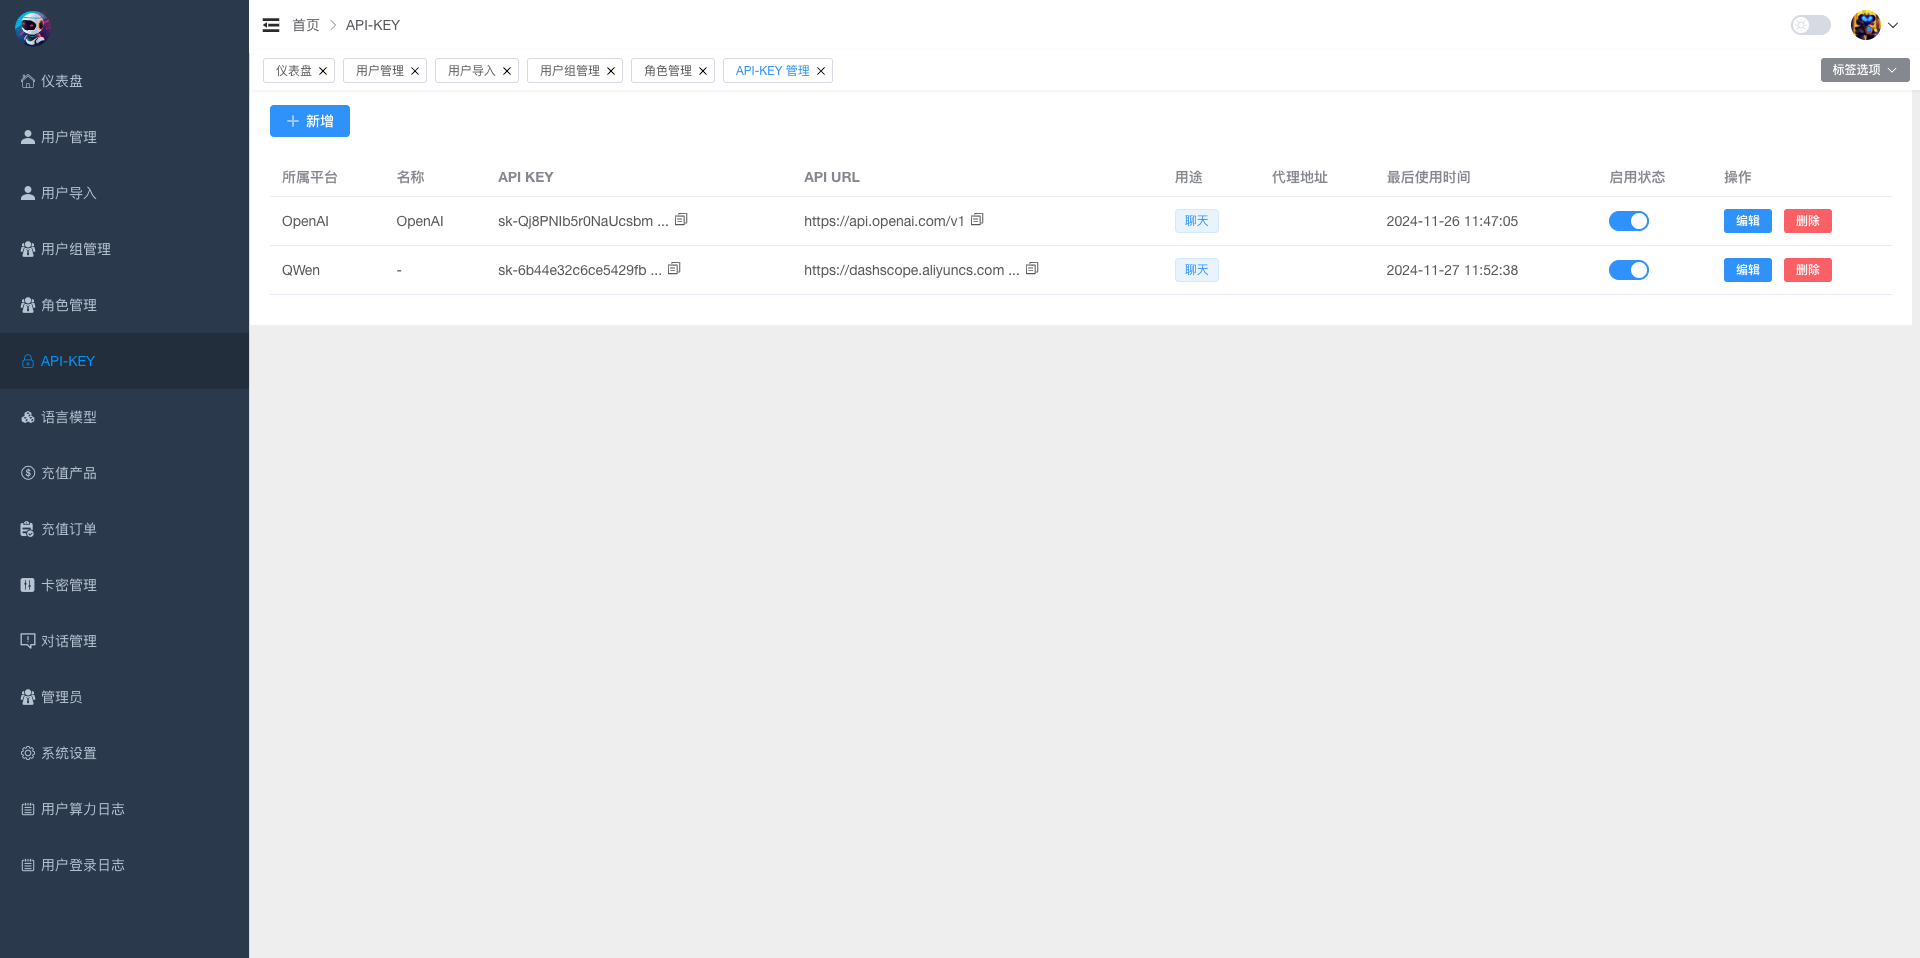Close the 用户管理 tab
The height and width of the screenshot is (958, 1920).
(415, 71)
